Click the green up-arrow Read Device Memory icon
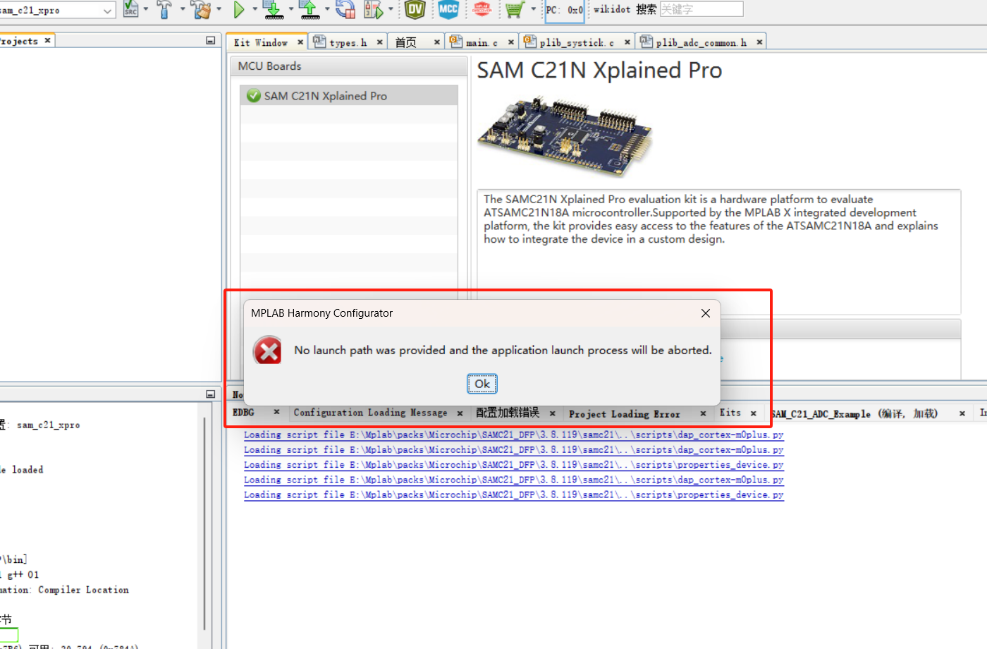The width and height of the screenshot is (987, 649). (x=309, y=9)
